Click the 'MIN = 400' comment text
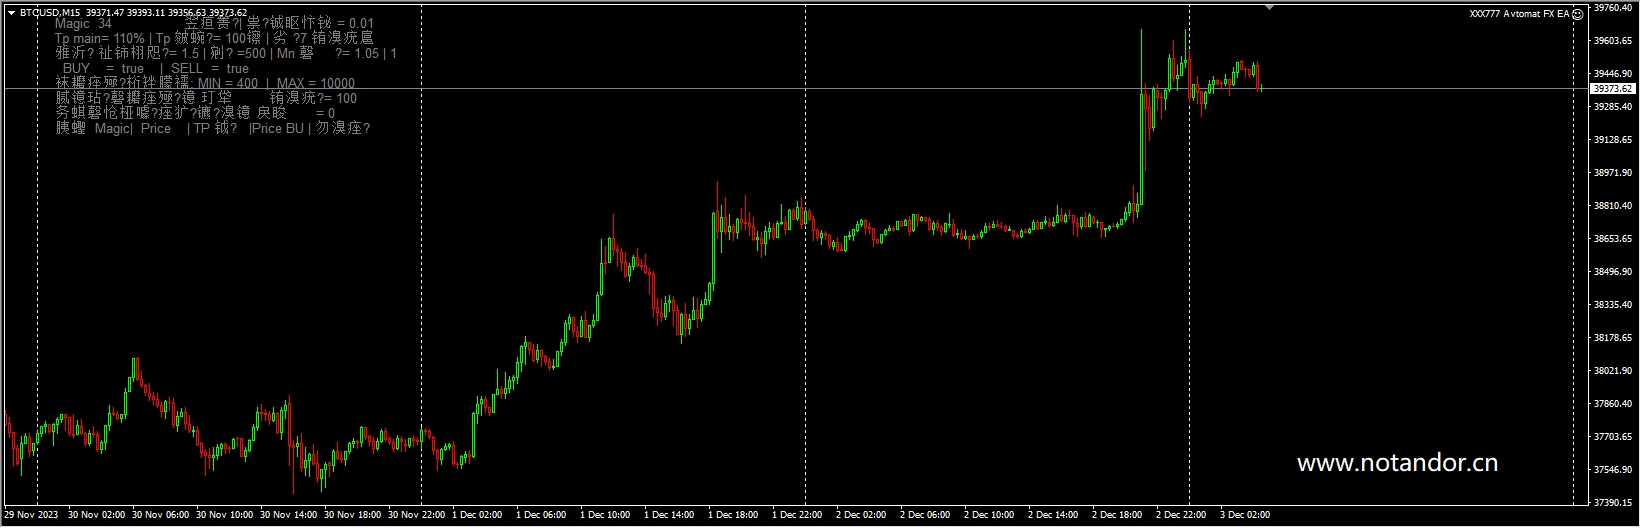Image resolution: width=1641 pixels, height=528 pixels. click(228, 83)
